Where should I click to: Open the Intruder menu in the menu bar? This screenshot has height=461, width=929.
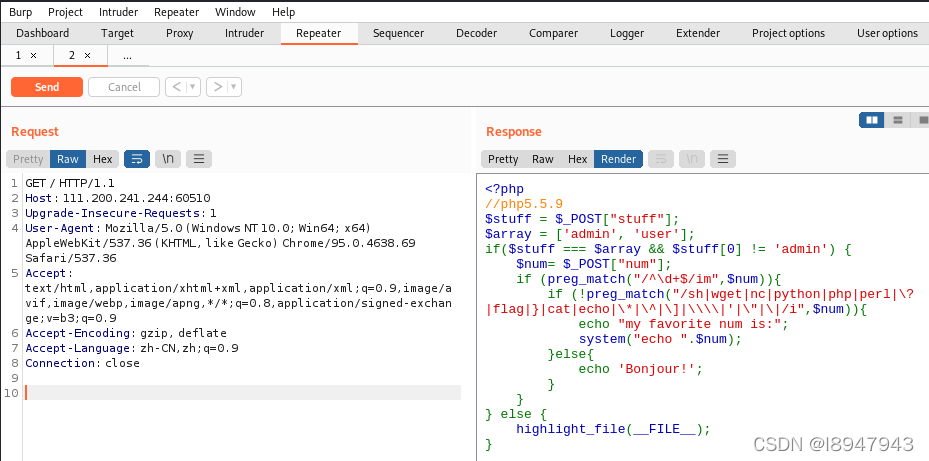tap(118, 12)
